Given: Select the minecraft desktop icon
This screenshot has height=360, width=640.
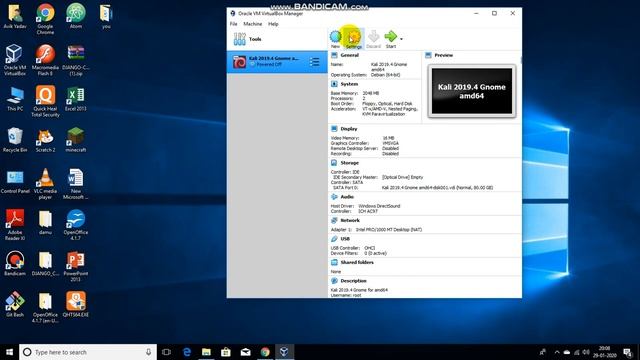Looking at the screenshot, I should tap(76, 140).
